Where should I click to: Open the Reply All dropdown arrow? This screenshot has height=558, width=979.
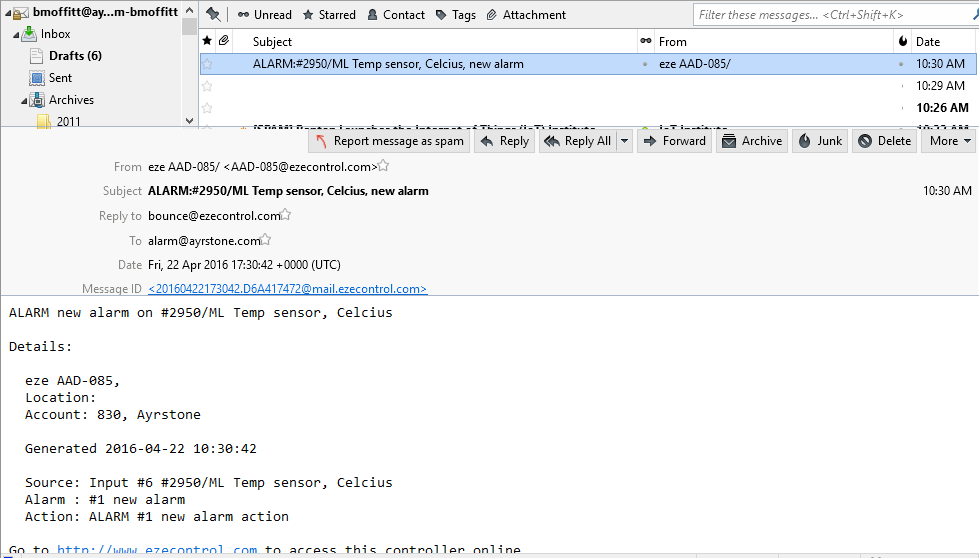click(625, 141)
